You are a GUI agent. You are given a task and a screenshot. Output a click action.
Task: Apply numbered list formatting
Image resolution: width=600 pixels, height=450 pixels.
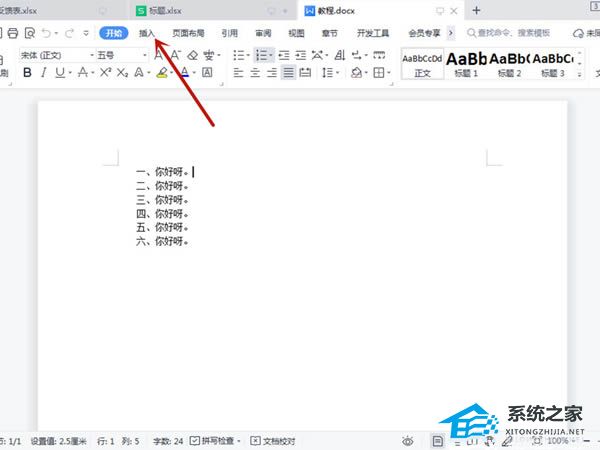pyautogui.click(x=261, y=55)
